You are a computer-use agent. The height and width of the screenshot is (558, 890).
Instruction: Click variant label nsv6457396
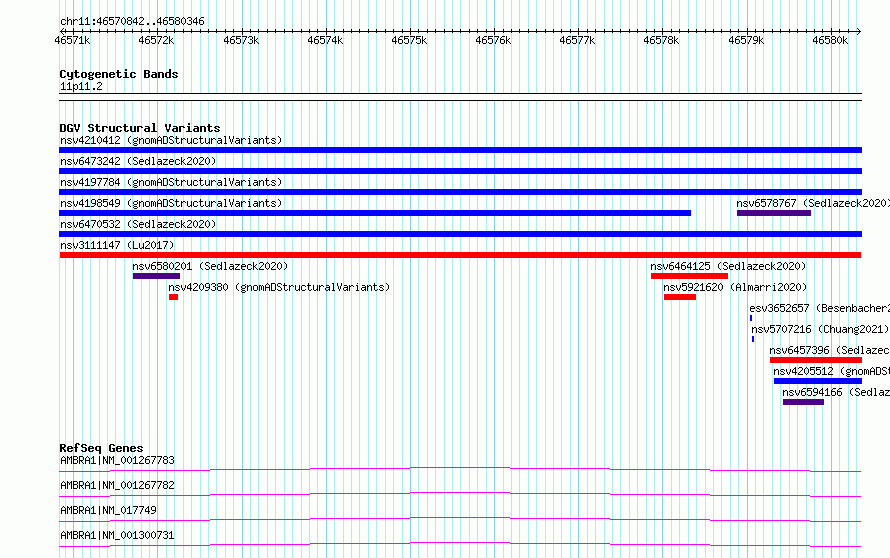tap(829, 350)
